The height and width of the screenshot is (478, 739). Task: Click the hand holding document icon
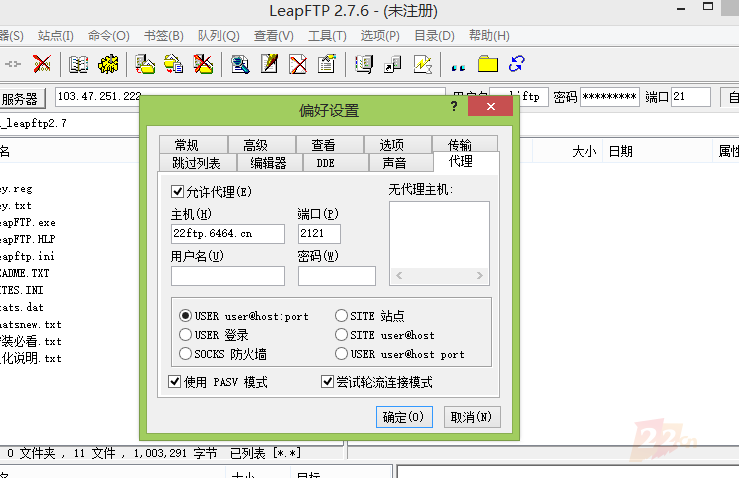point(364,64)
